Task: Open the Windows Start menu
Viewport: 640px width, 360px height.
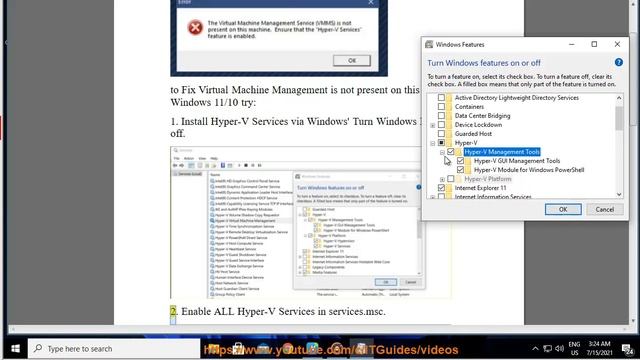Action: point(15,349)
